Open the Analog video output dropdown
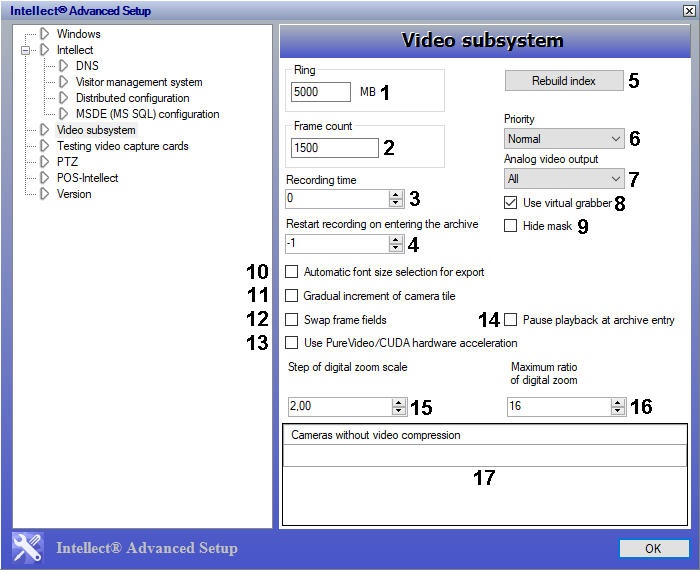700x570 pixels. (564, 179)
